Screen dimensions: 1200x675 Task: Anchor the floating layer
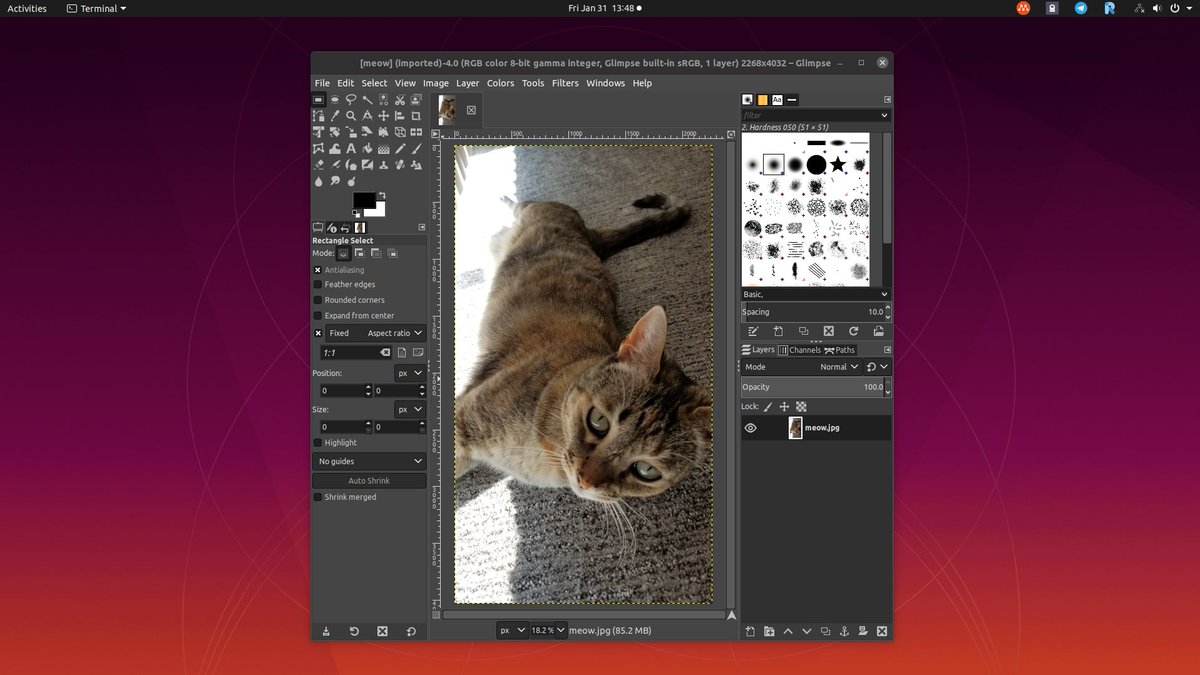(x=844, y=631)
